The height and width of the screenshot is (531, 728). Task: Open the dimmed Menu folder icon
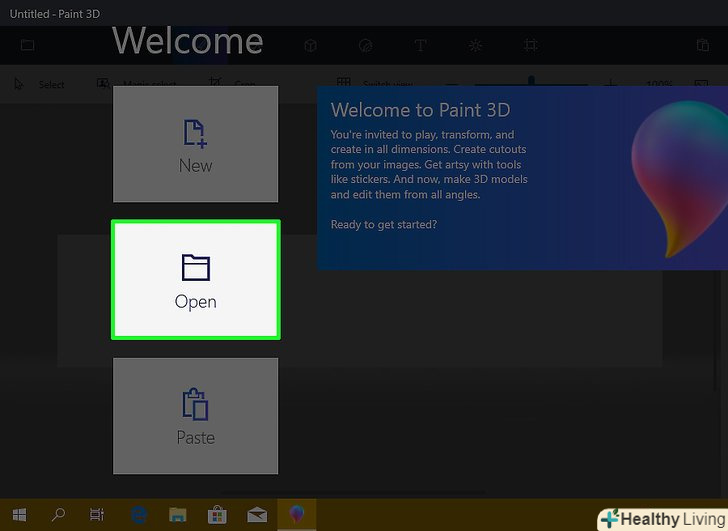coord(28,45)
